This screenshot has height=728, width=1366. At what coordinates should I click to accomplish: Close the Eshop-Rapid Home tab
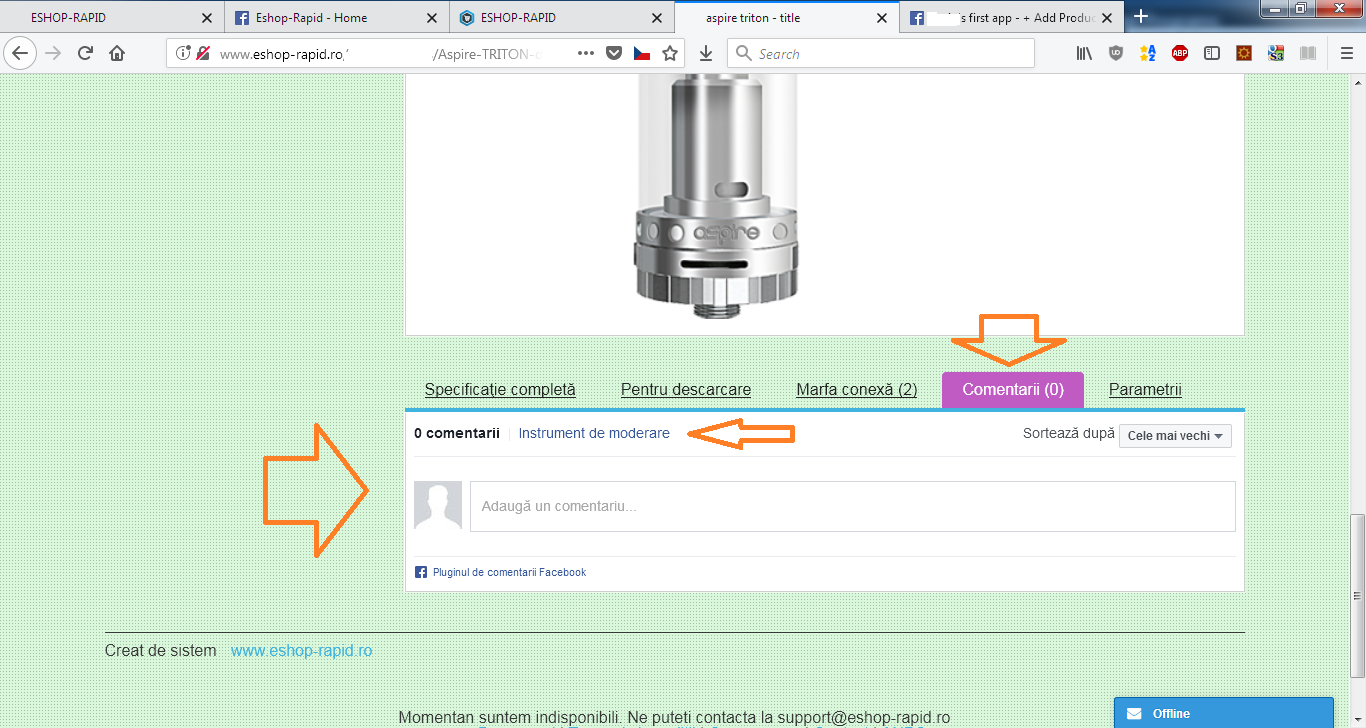pos(432,18)
